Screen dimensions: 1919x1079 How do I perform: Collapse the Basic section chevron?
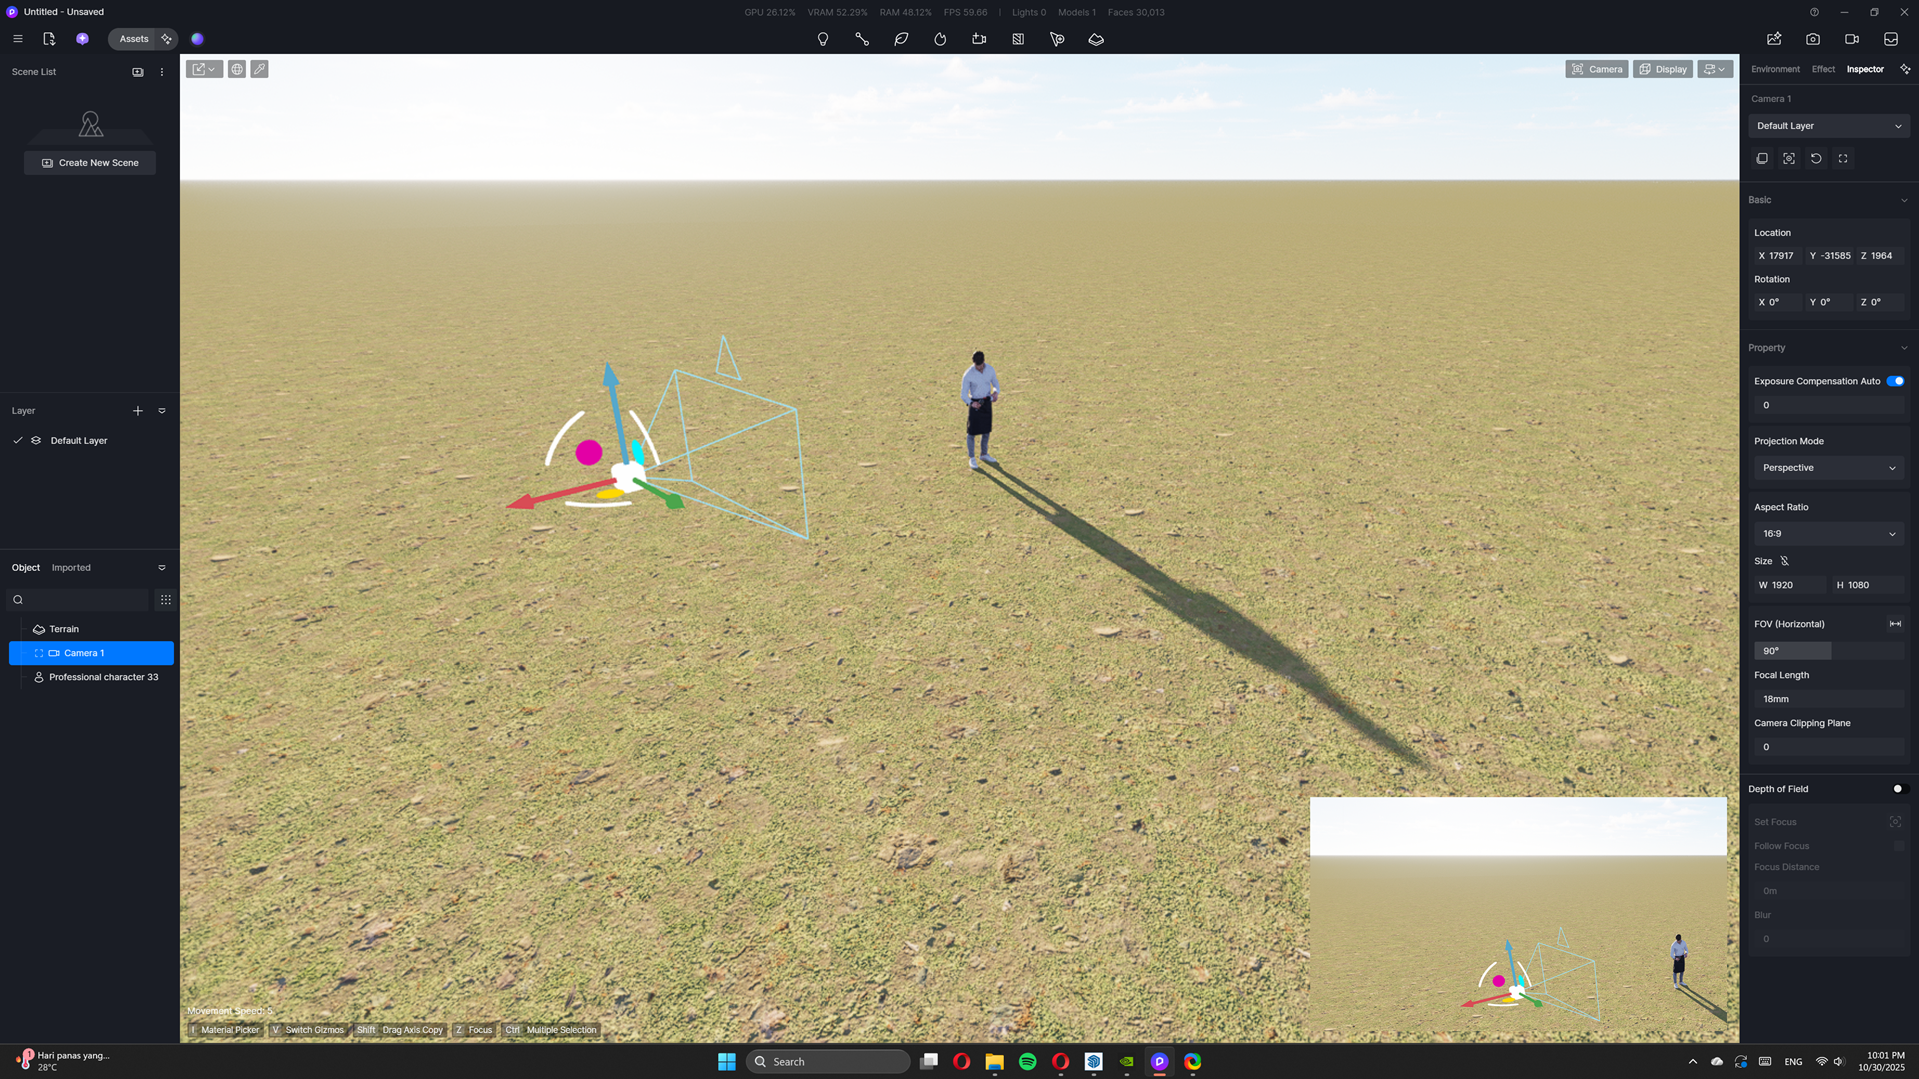(1904, 200)
